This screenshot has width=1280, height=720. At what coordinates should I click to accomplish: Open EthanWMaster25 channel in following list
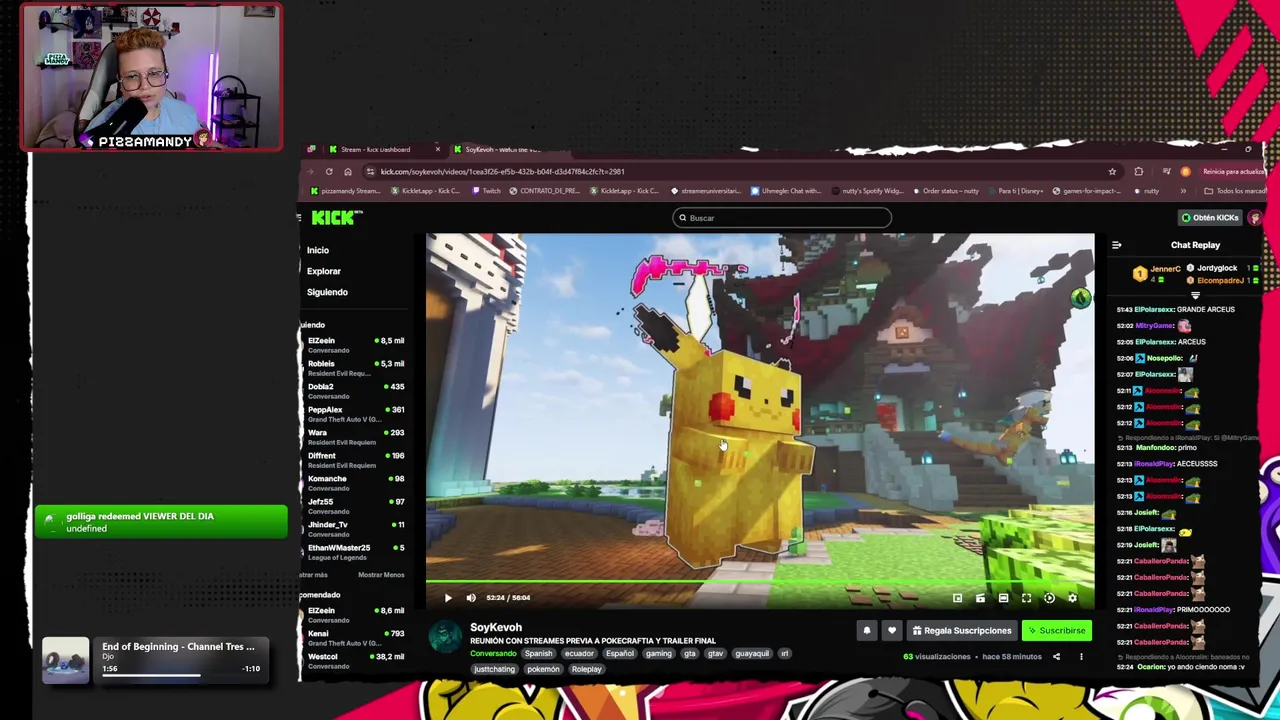click(x=355, y=552)
